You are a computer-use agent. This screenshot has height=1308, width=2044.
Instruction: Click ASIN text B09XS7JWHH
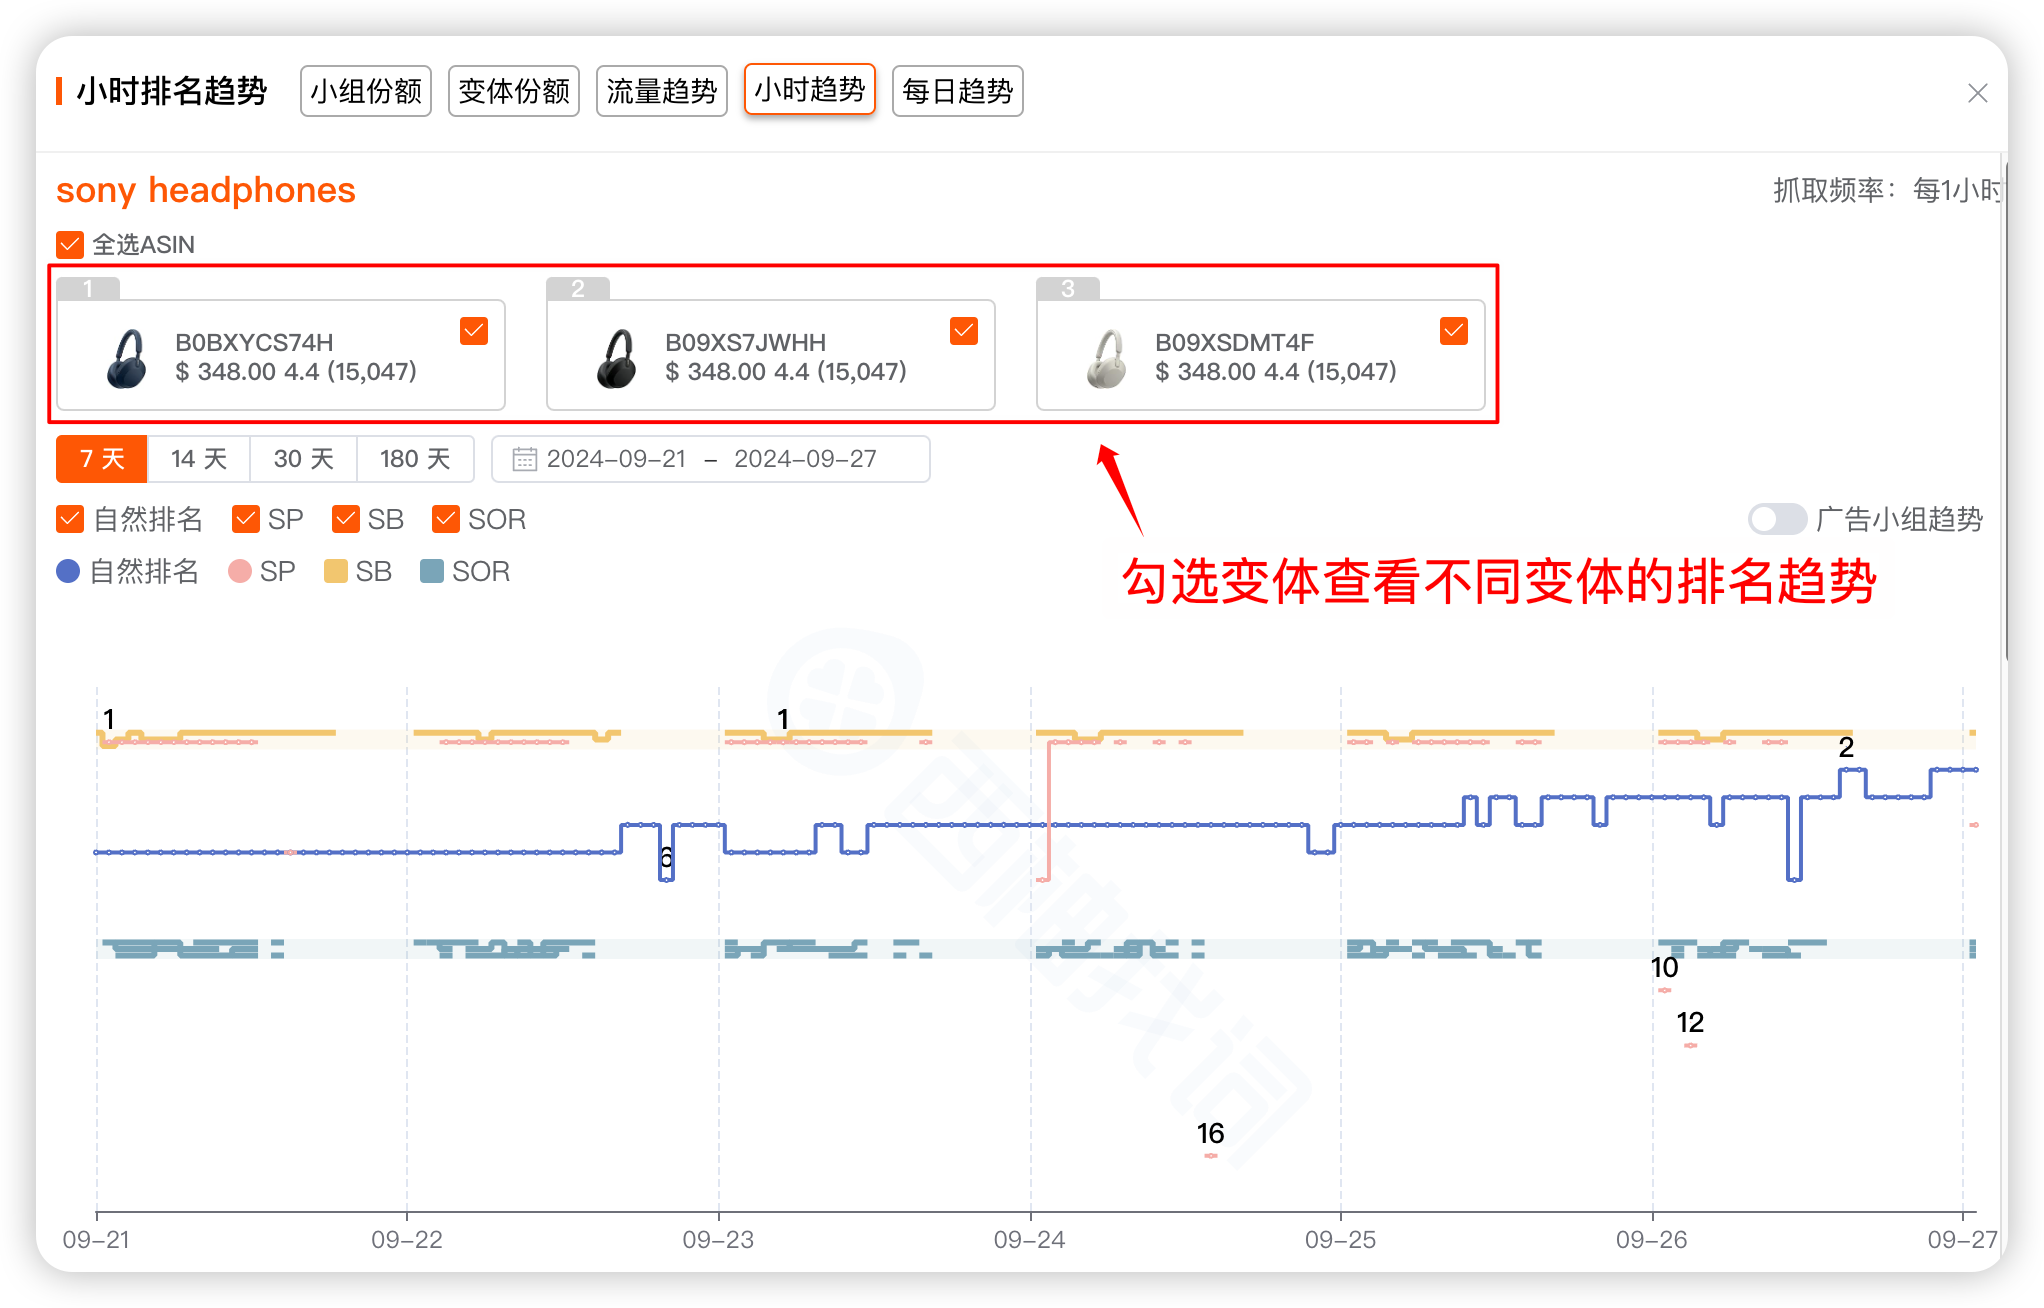[x=745, y=342]
